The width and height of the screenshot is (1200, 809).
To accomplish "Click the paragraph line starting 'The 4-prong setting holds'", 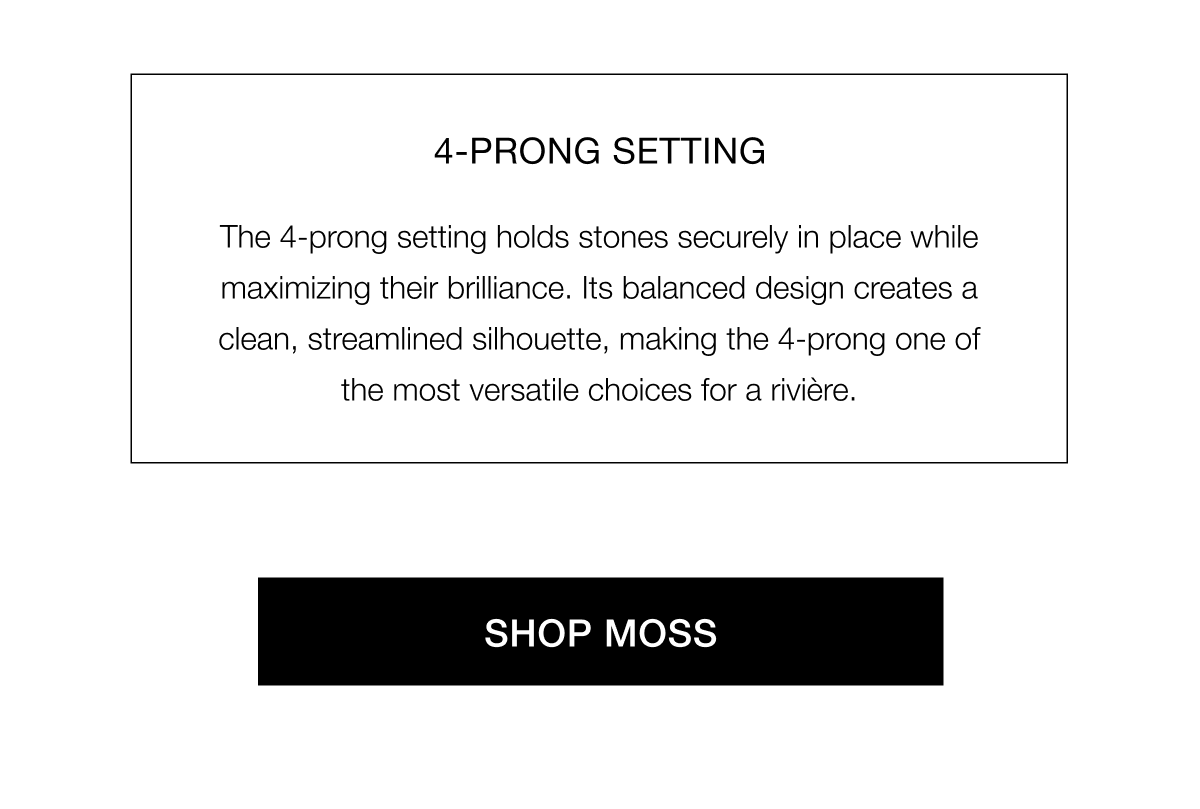I will click(599, 240).
